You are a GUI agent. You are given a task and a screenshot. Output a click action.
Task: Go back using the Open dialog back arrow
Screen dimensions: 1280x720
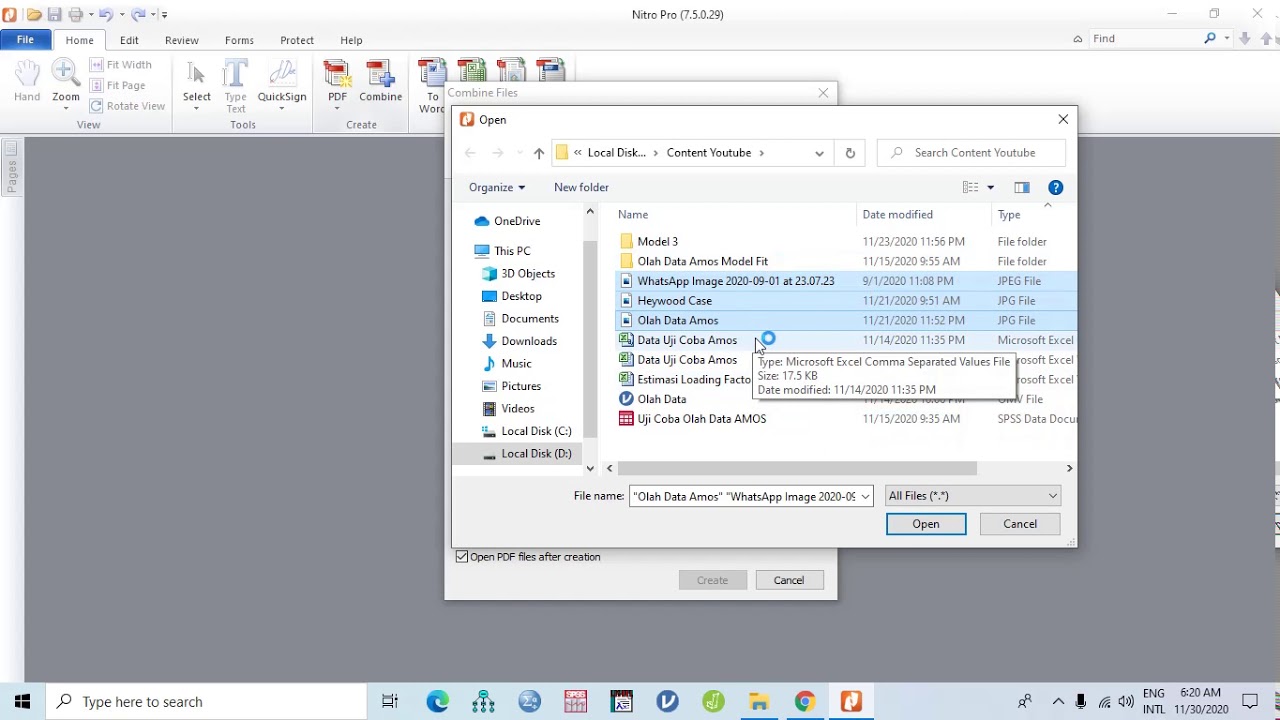pyautogui.click(x=470, y=153)
